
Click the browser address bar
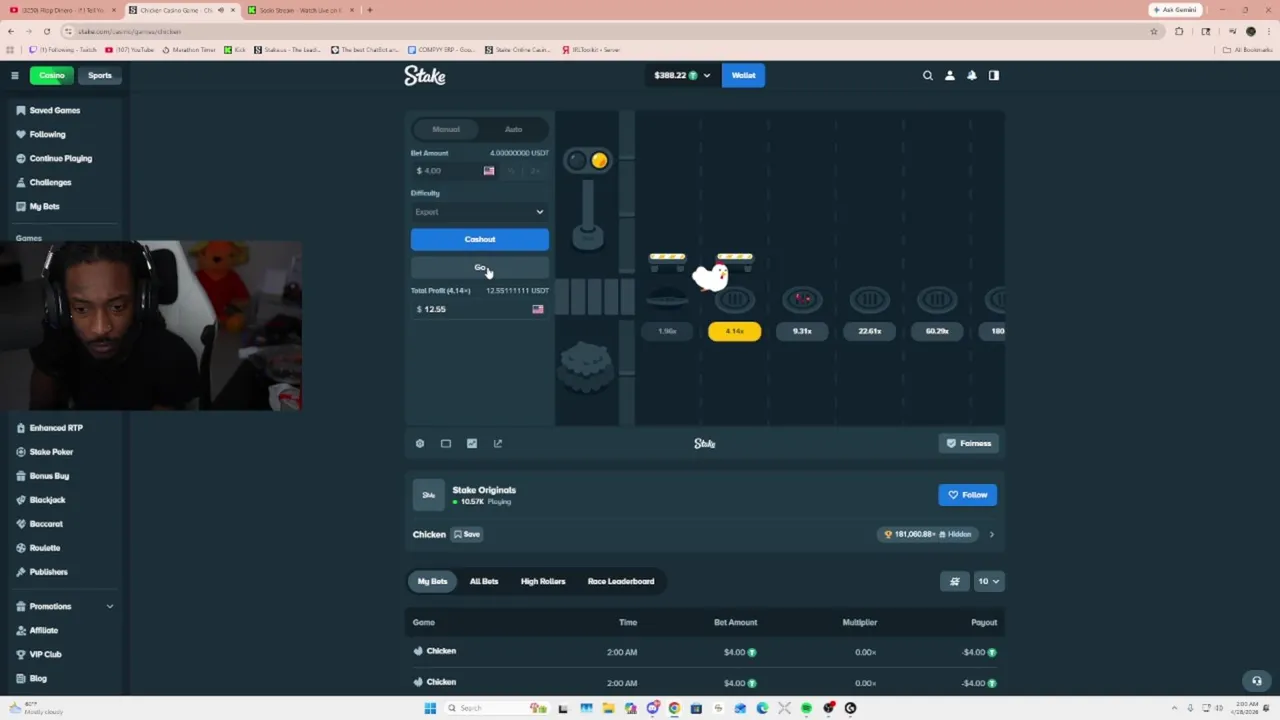pyautogui.click(x=610, y=31)
